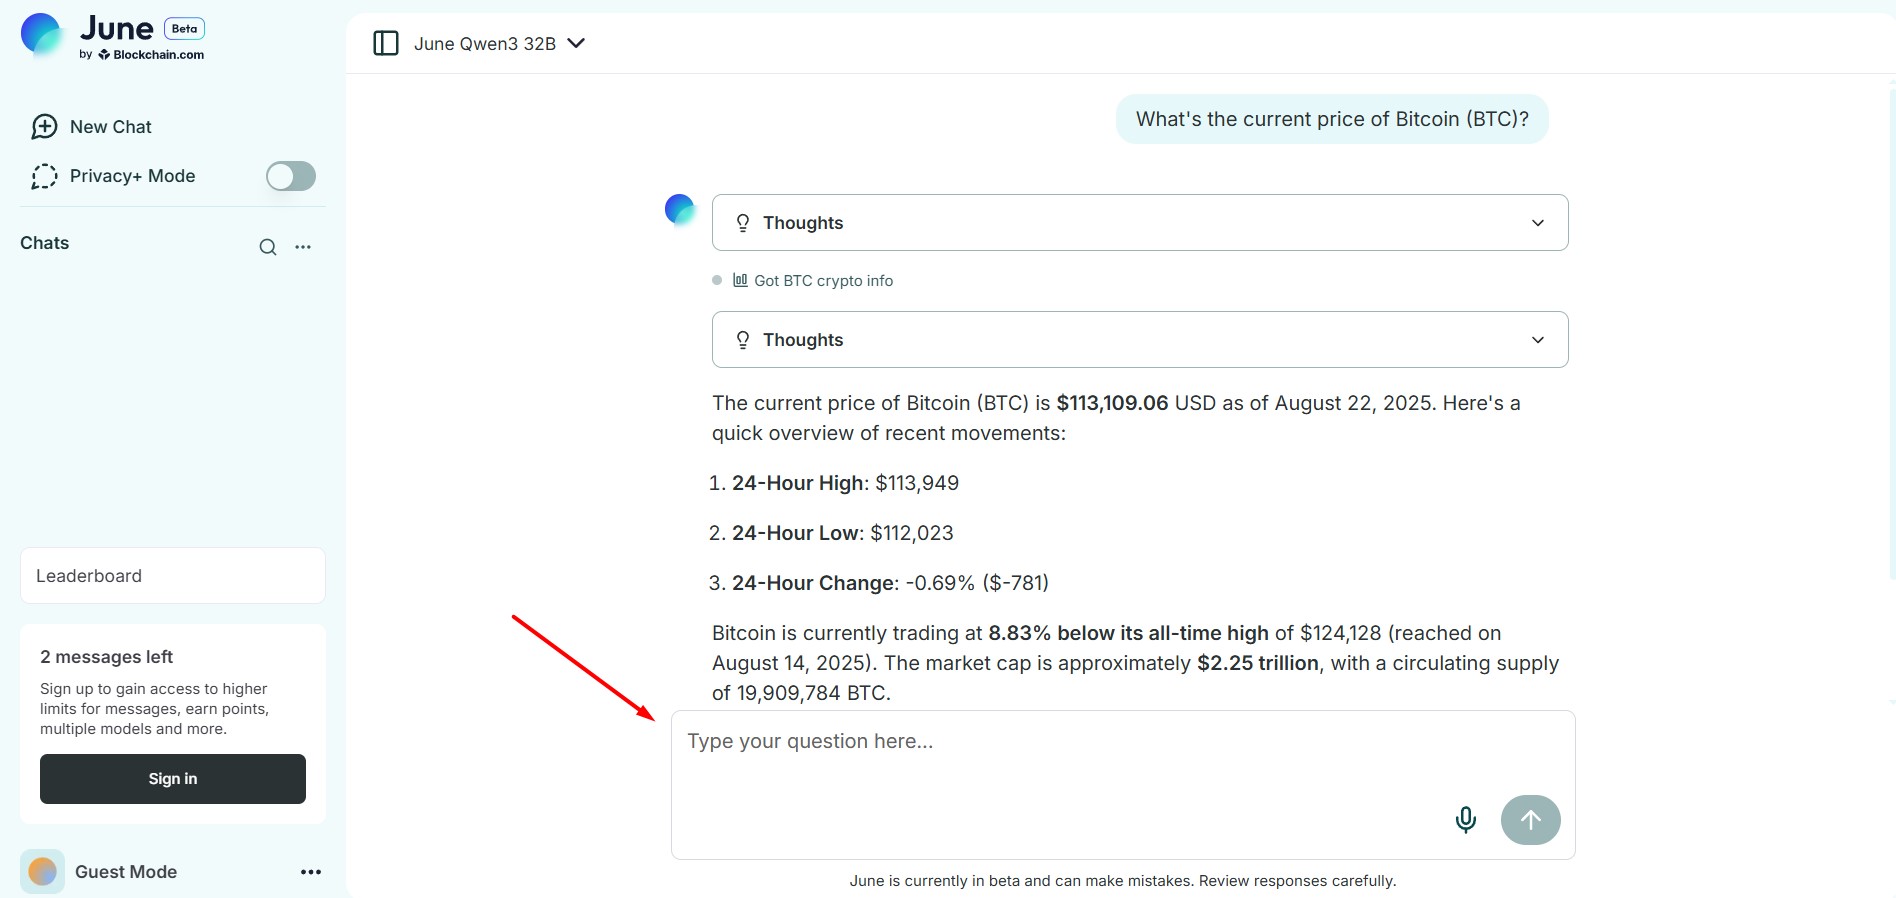This screenshot has width=1896, height=898.
Task: Expand the second Thoughts section
Action: point(1139,340)
